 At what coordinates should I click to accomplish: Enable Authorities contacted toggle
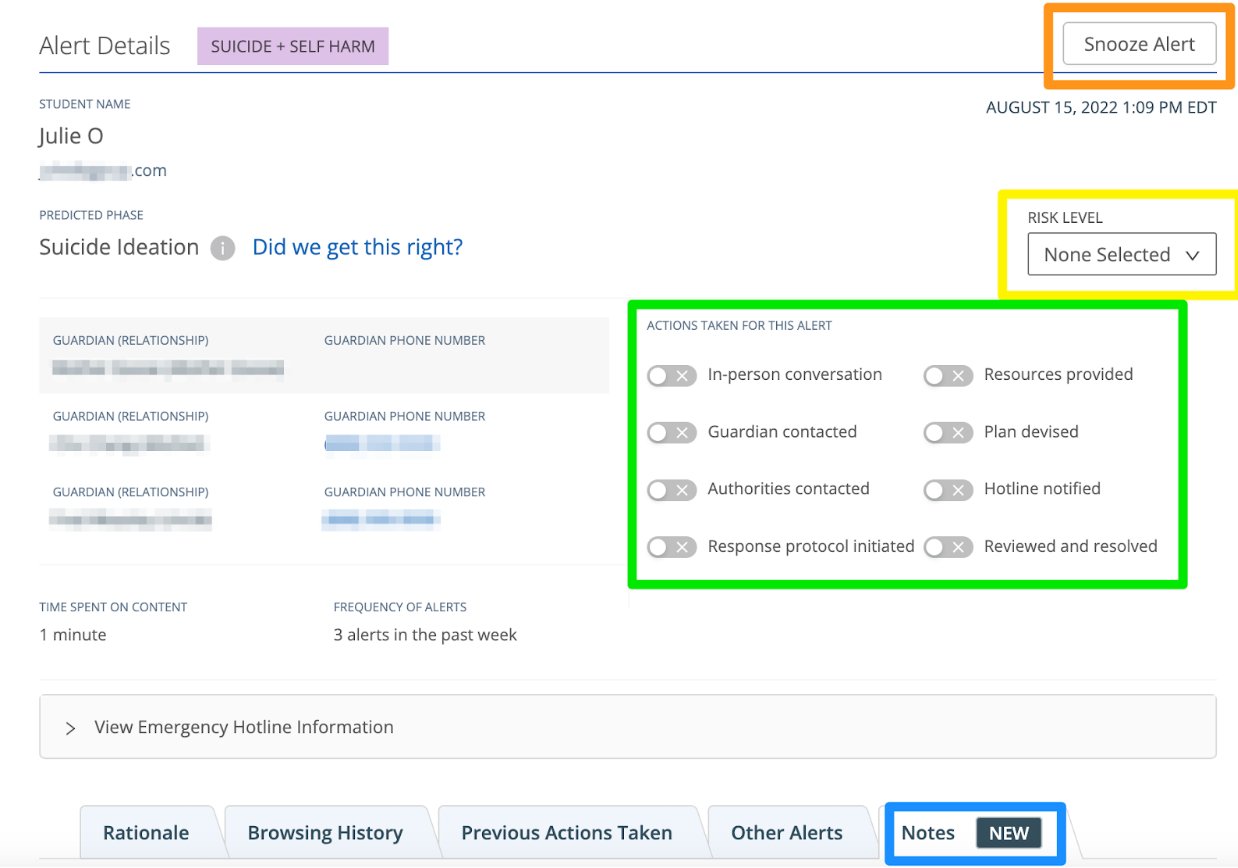click(x=672, y=490)
